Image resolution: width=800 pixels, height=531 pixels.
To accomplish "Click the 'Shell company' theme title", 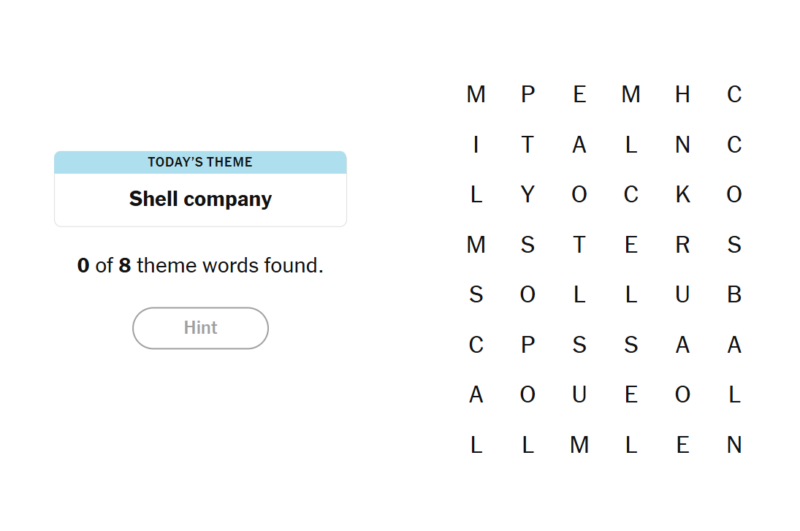I will tap(200, 199).
